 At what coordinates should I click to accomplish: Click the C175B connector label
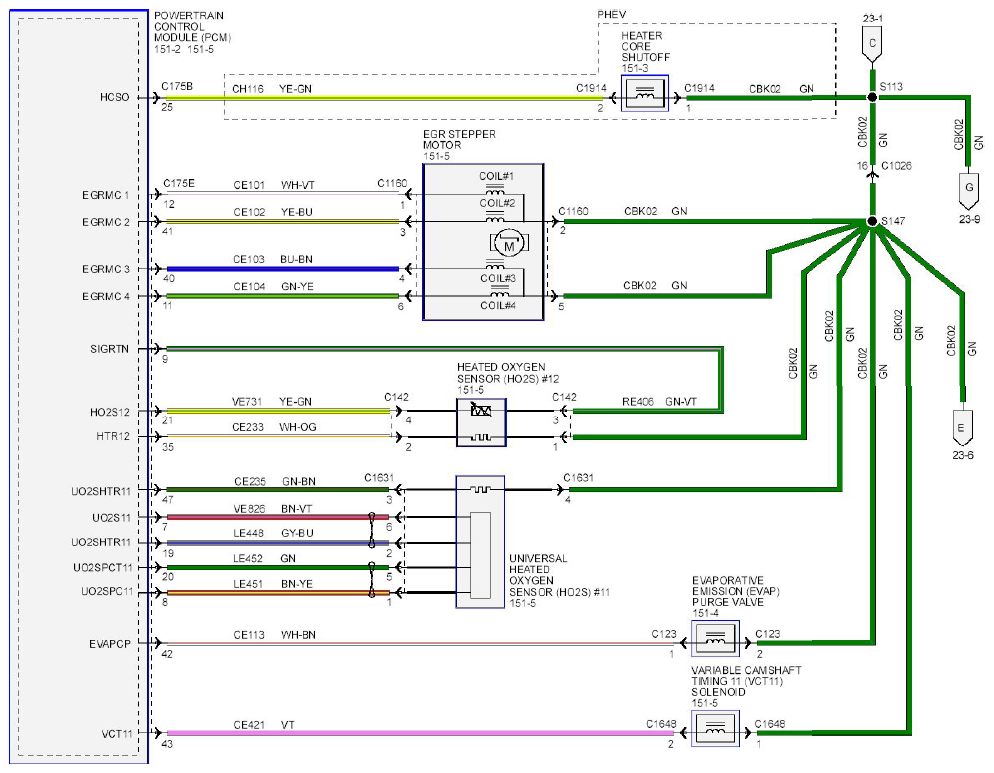click(x=177, y=86)
